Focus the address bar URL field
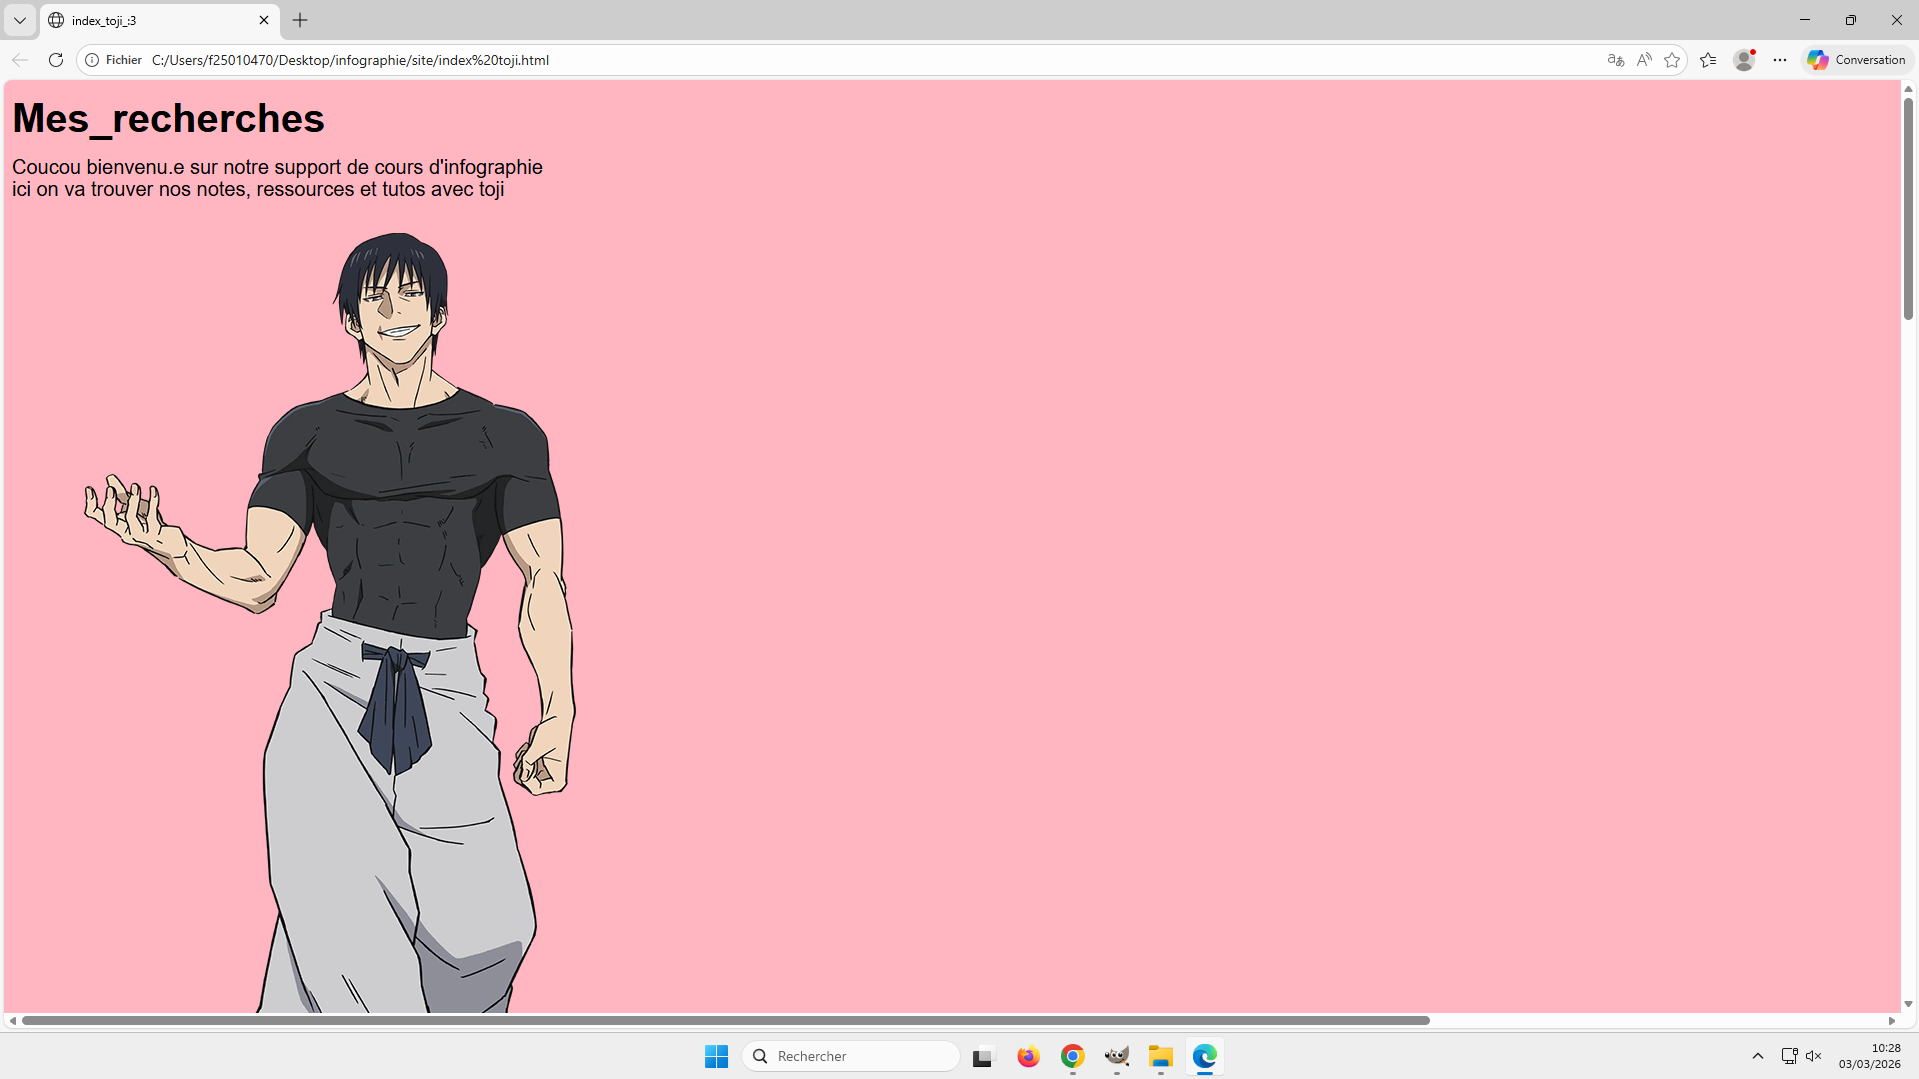Viewport: 1919px width, 1079px height. coord(870,60)
